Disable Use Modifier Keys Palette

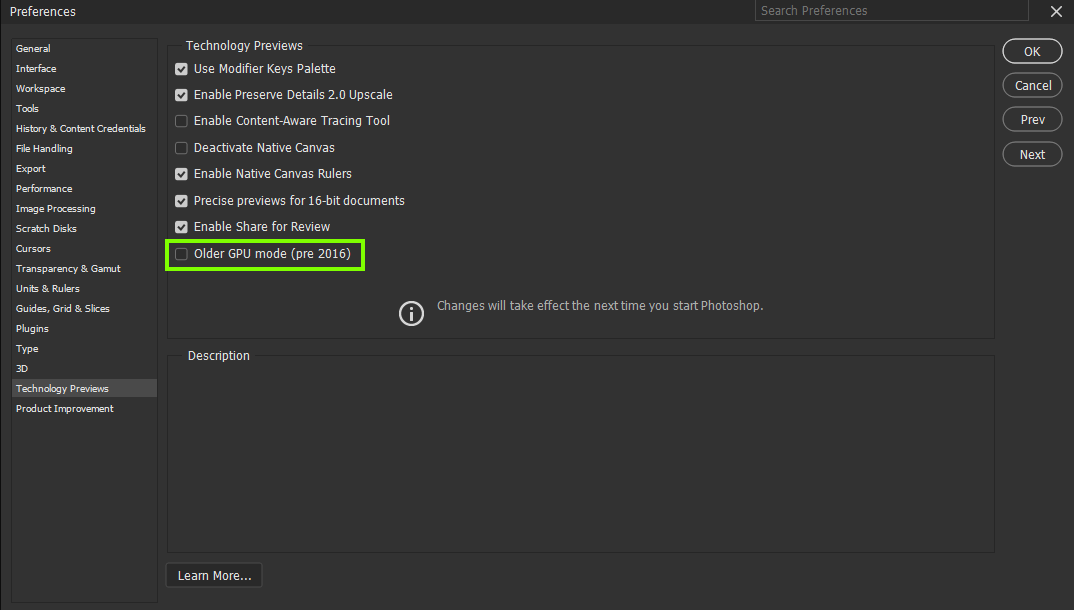click(181, 69)
